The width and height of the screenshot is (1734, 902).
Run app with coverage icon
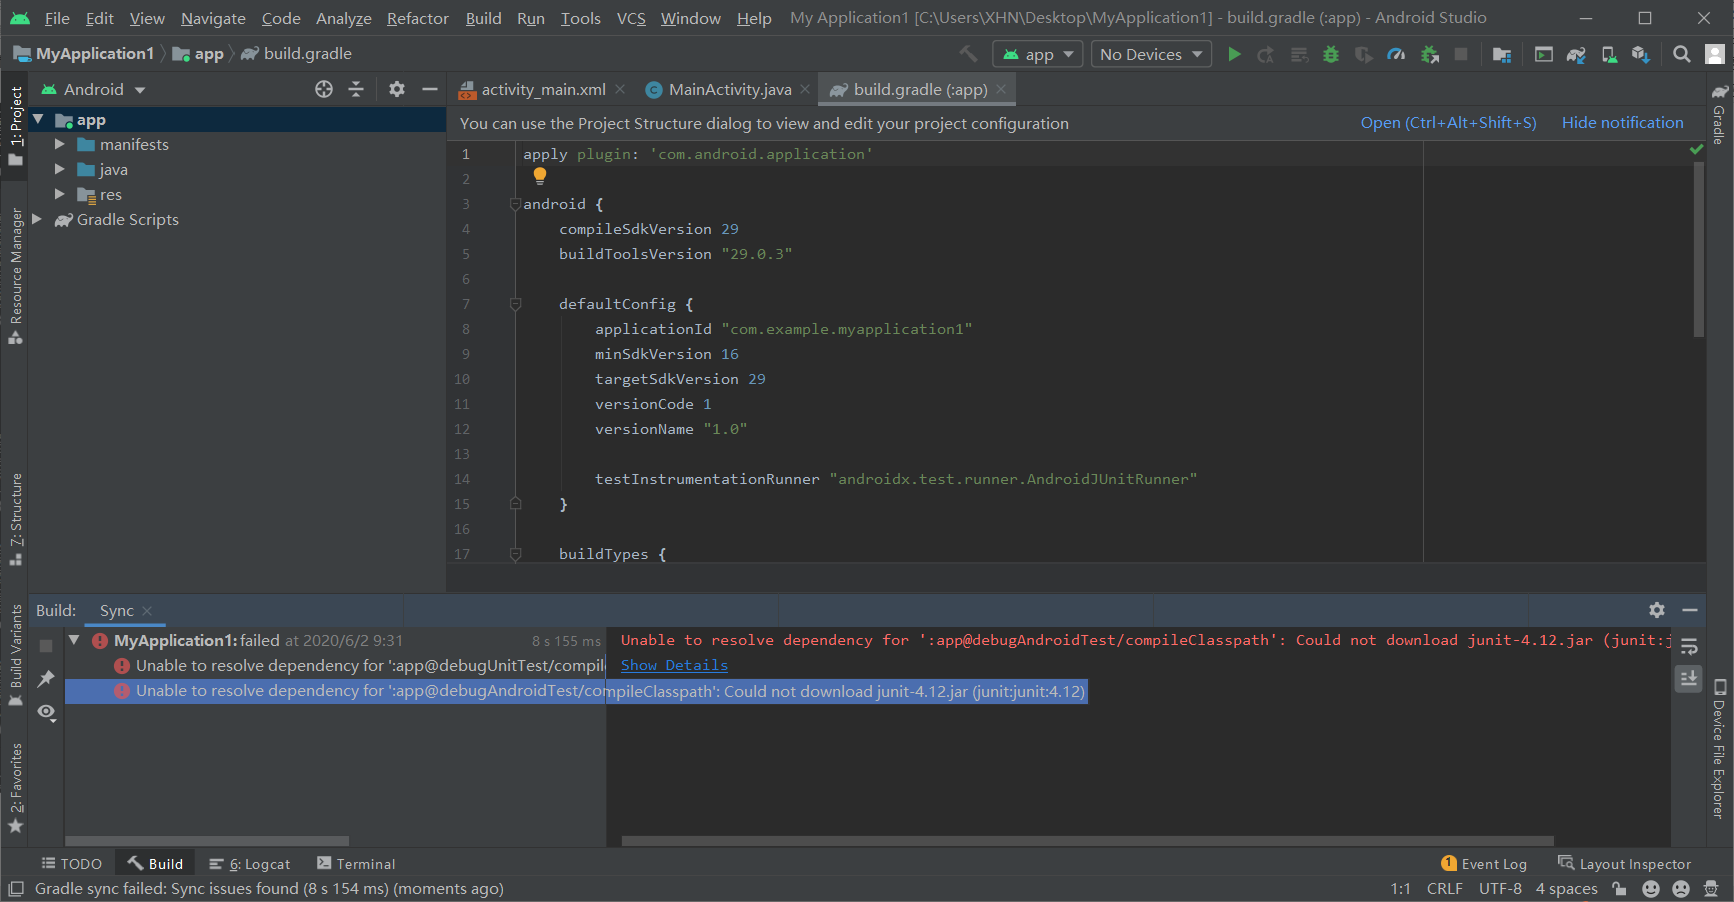1363,54
